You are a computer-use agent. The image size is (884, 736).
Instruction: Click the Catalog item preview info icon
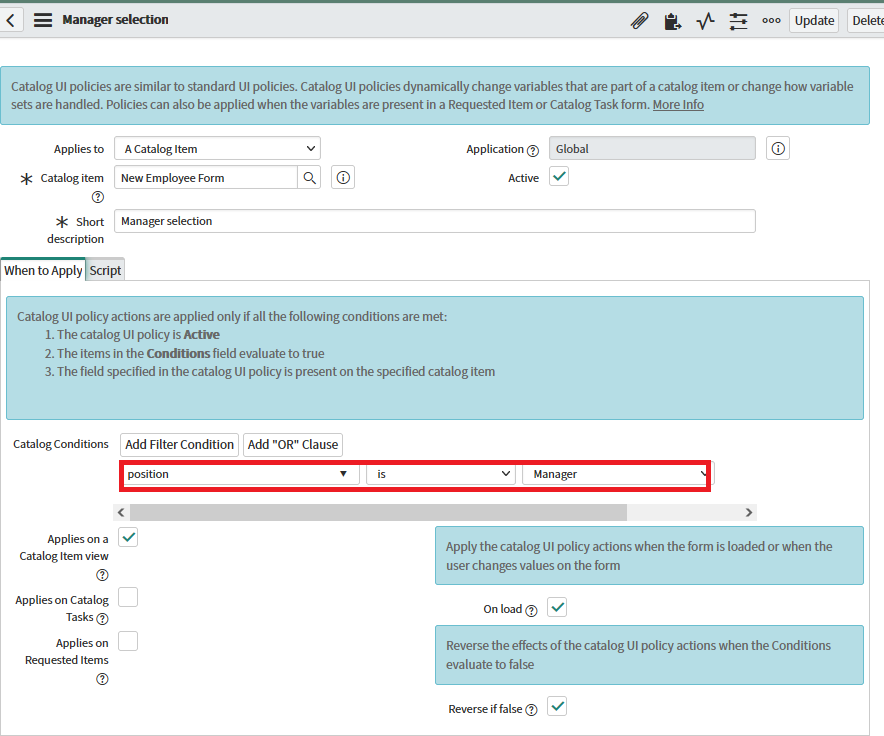click(x=343, y=178)
